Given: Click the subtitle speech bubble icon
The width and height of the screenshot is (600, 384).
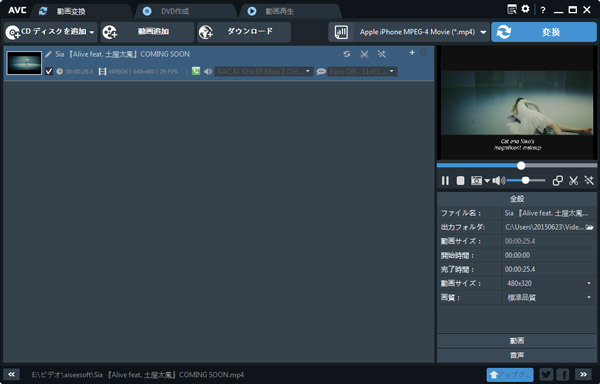Looking at the screenshot, I should click(x=321, y=72).
